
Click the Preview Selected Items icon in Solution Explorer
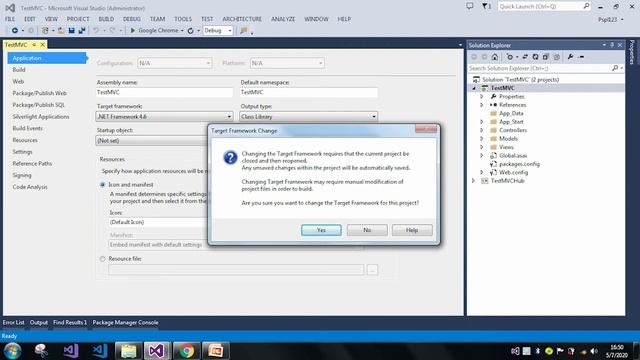point(582,57)
